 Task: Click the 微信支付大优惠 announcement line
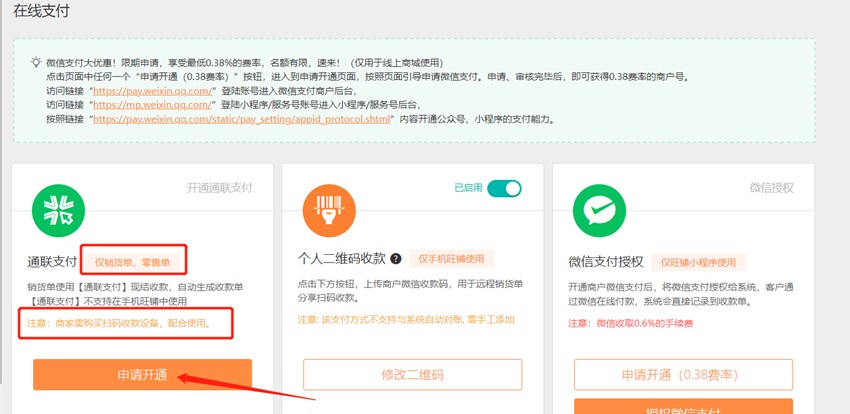point(245,62)
